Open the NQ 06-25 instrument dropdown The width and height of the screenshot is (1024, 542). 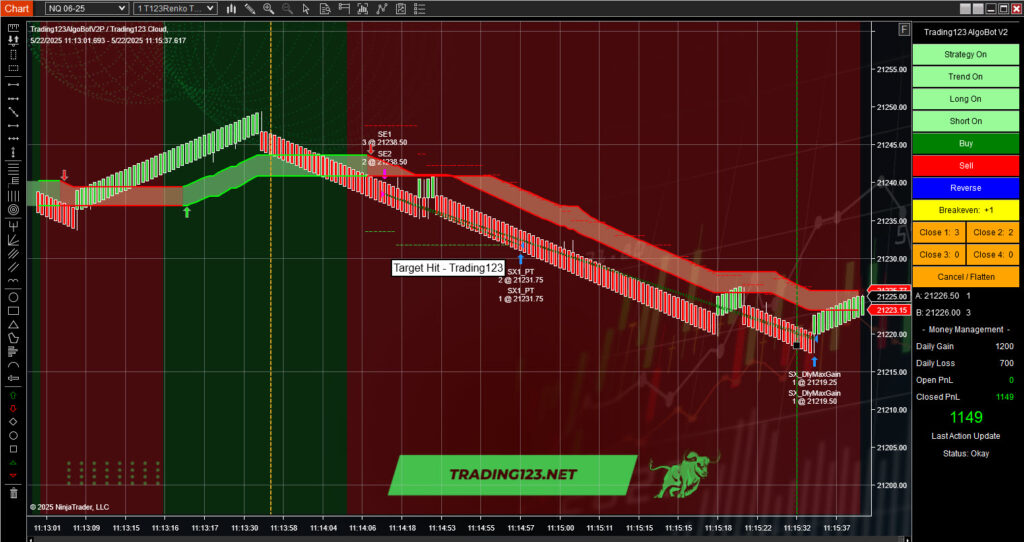[86, 8]
